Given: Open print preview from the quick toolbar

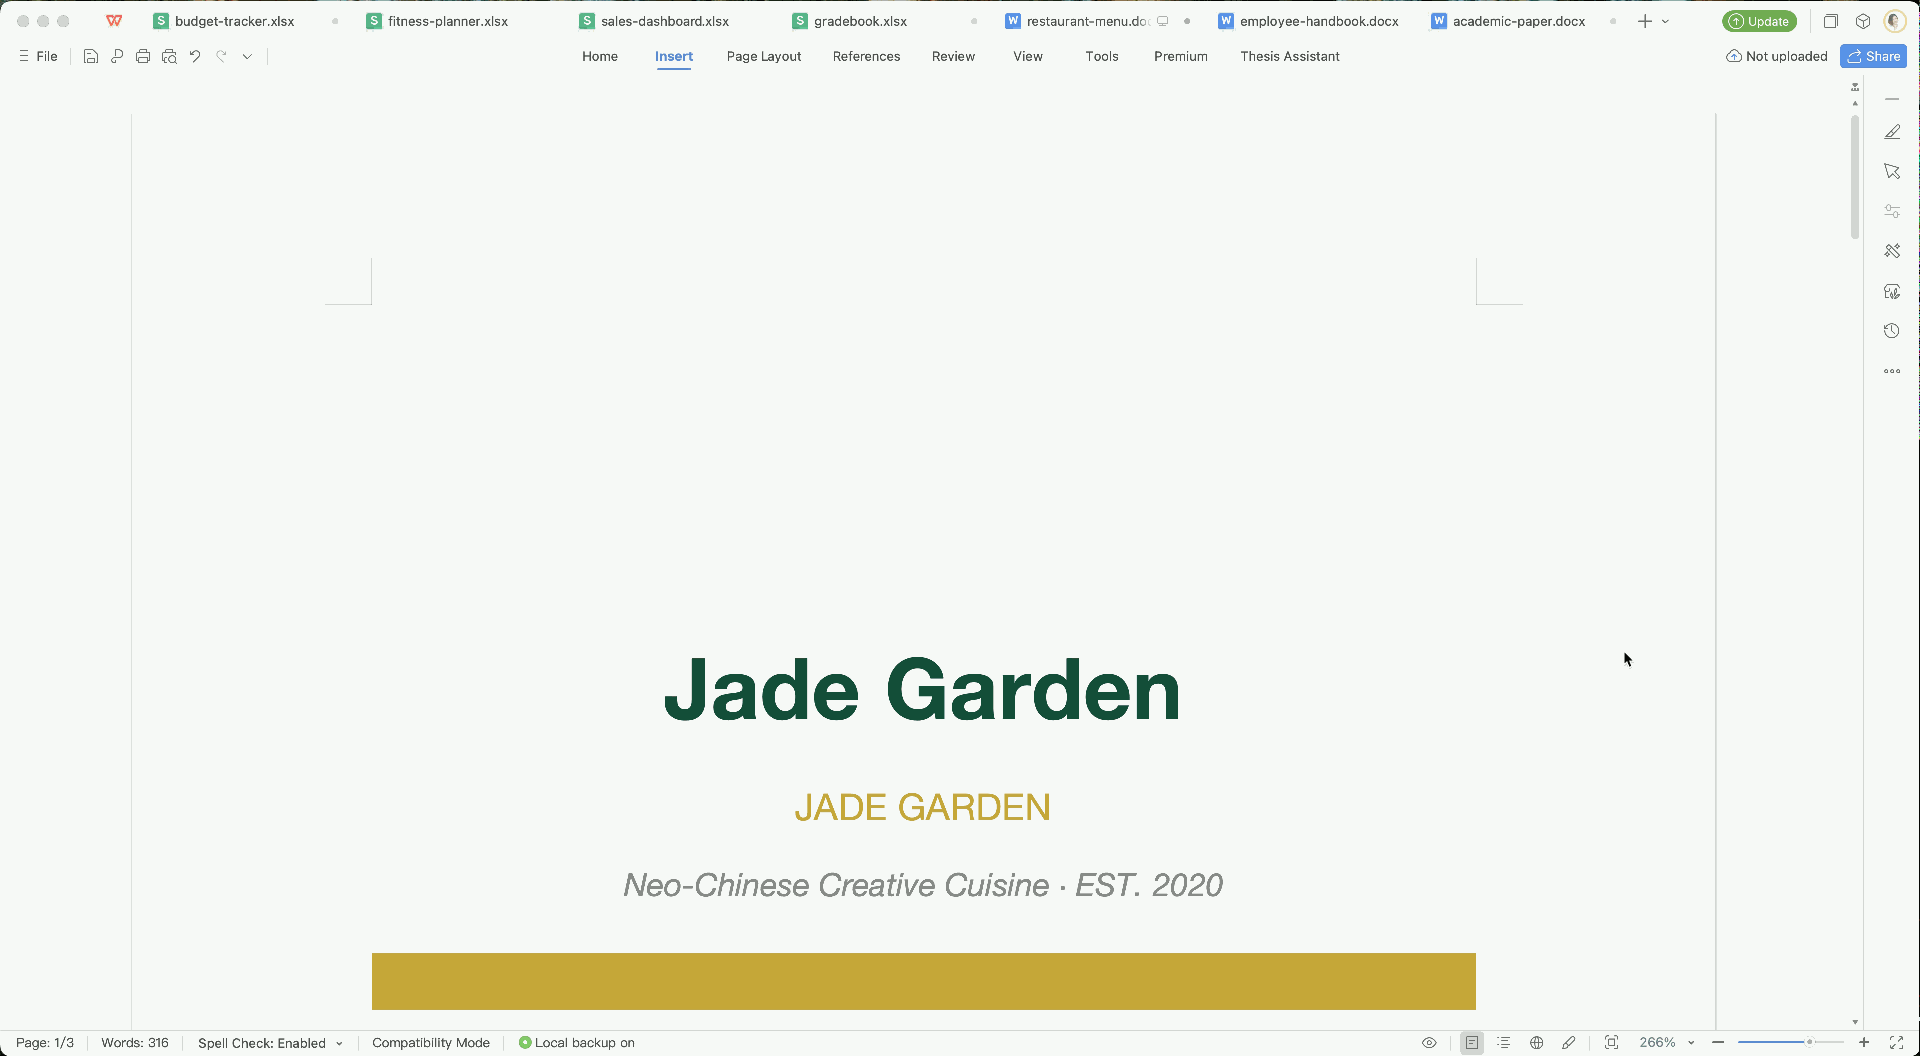Looking at the screenshot, I should tap(169, 56).
